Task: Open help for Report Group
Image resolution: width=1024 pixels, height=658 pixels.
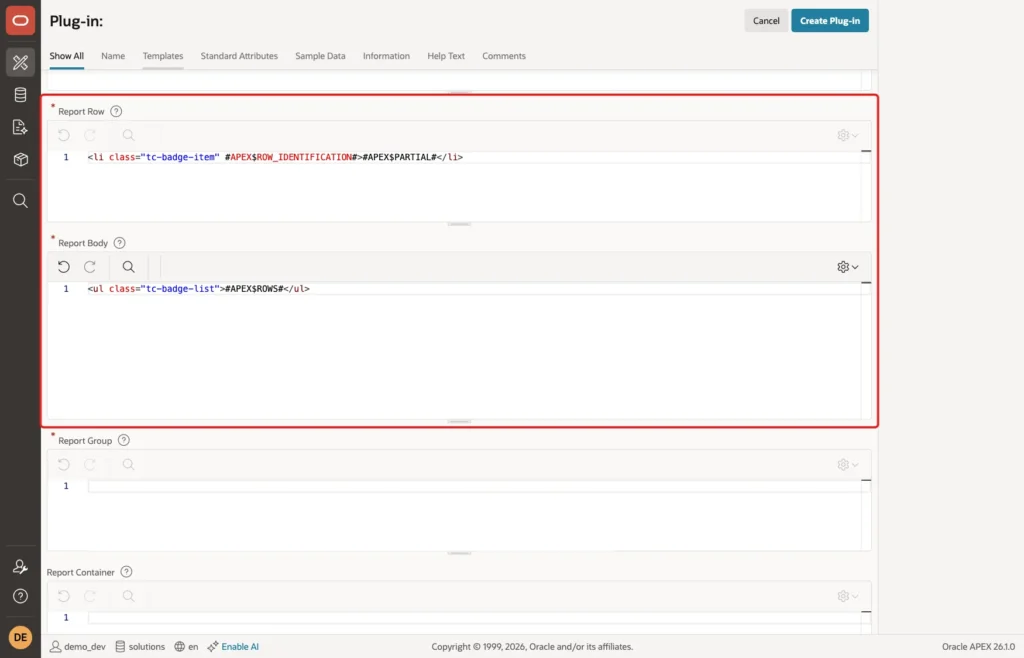Action: pos(123,441)
